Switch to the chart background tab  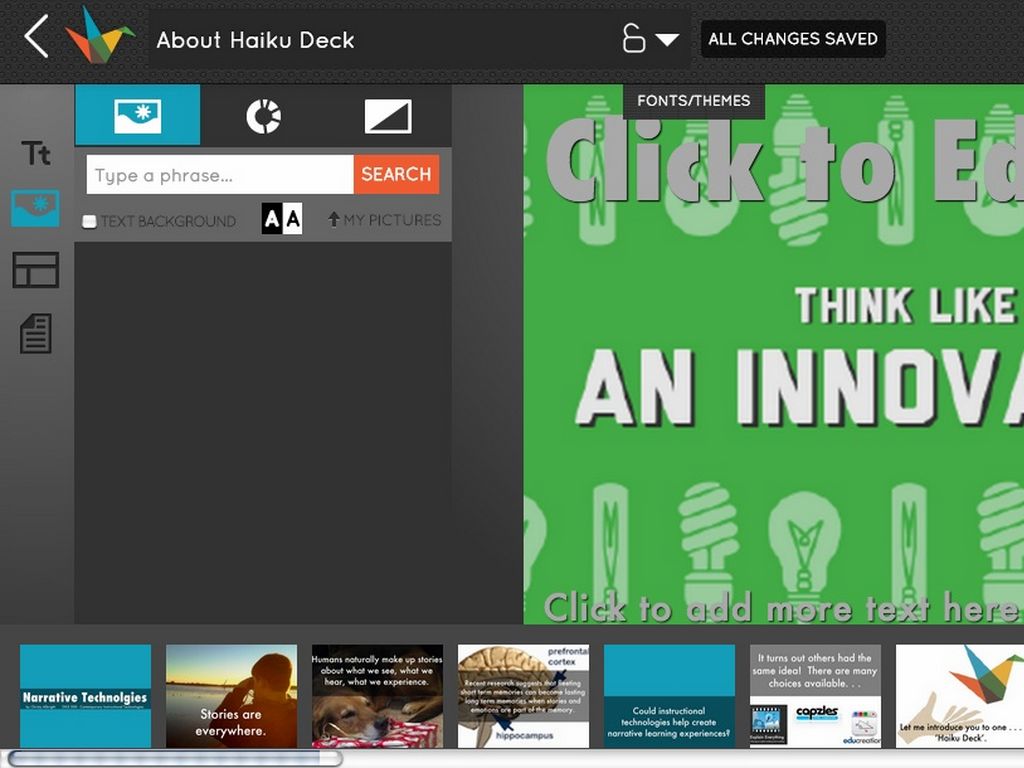263,116
